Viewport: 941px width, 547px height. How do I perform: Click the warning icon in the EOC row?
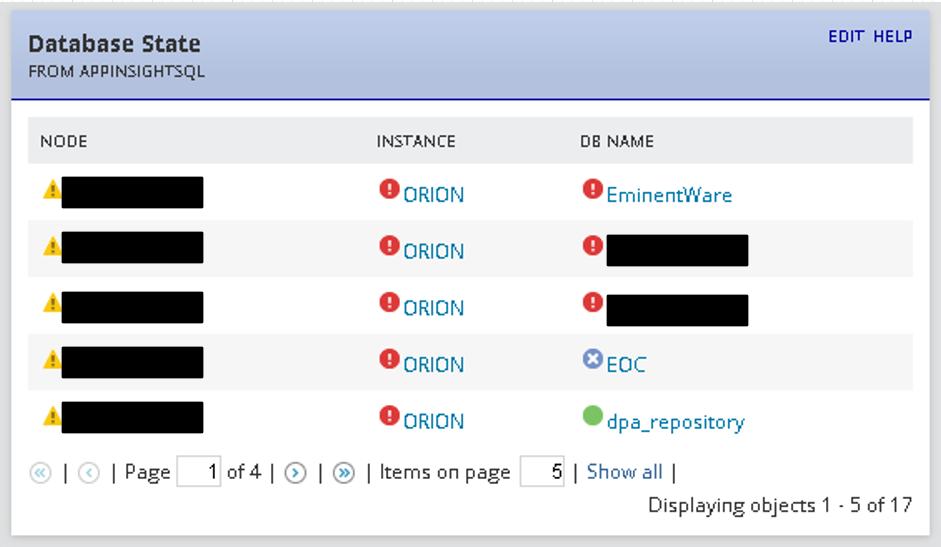(52, 360)
